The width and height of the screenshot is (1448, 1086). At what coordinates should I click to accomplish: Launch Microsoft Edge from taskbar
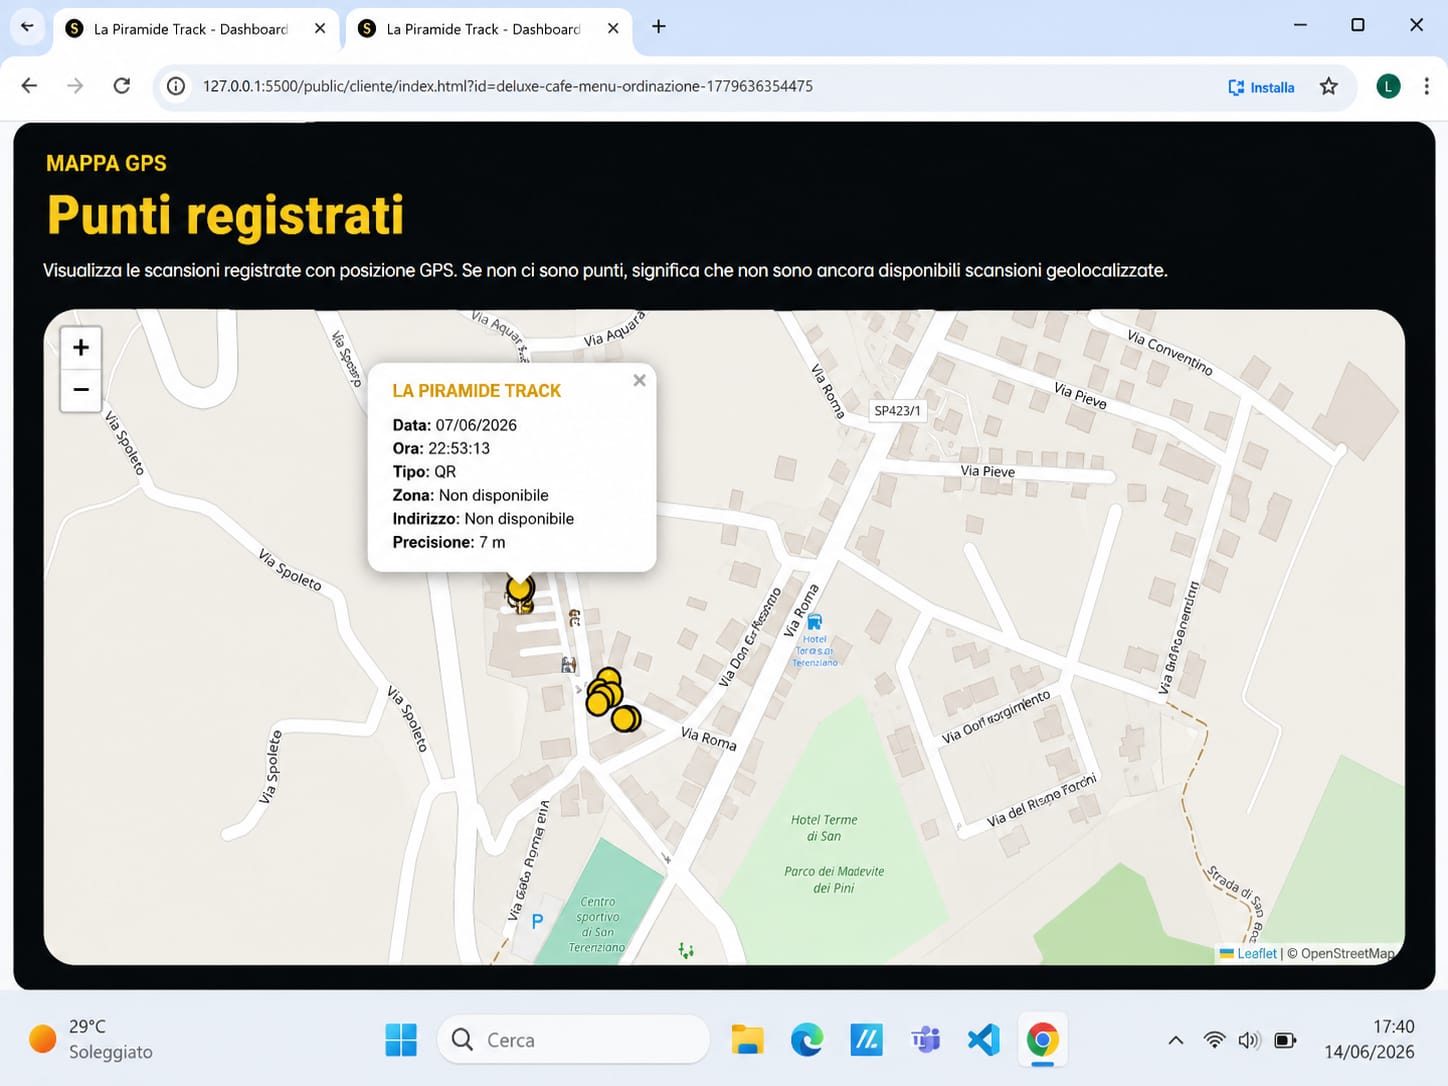pos(807,1040)
